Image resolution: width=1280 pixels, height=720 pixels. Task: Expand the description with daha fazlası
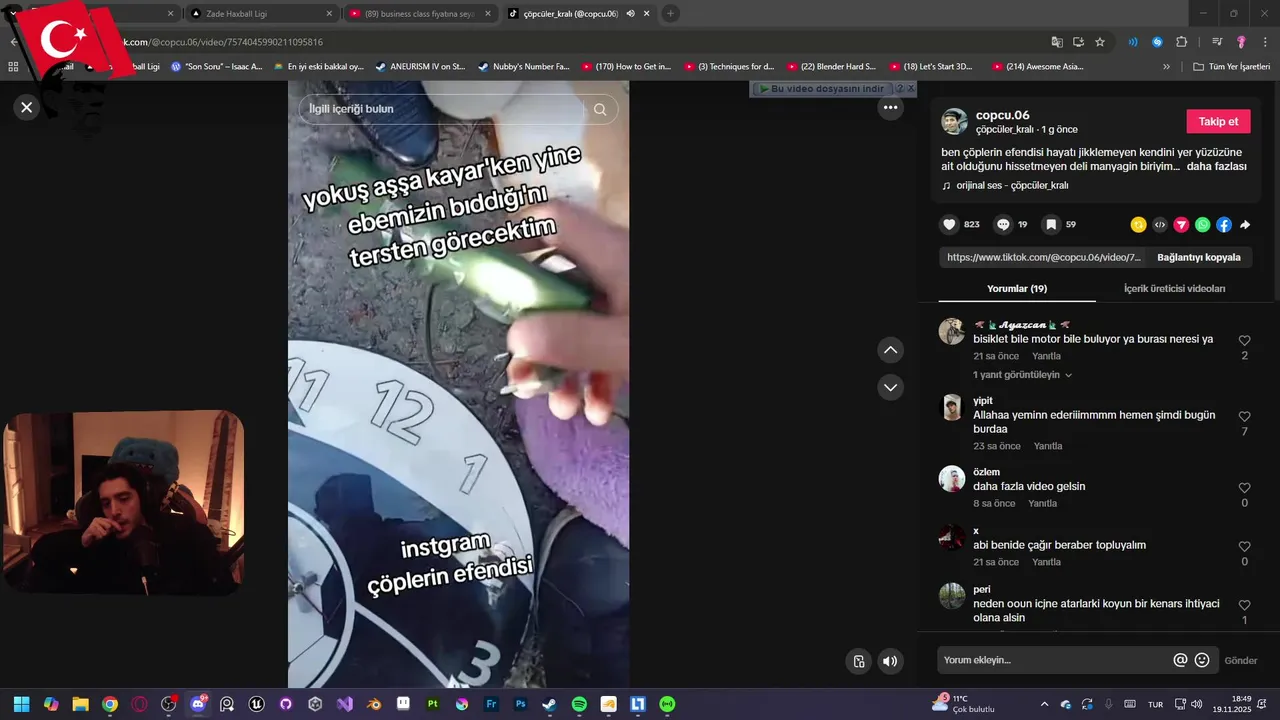[x=1217, y=166]
